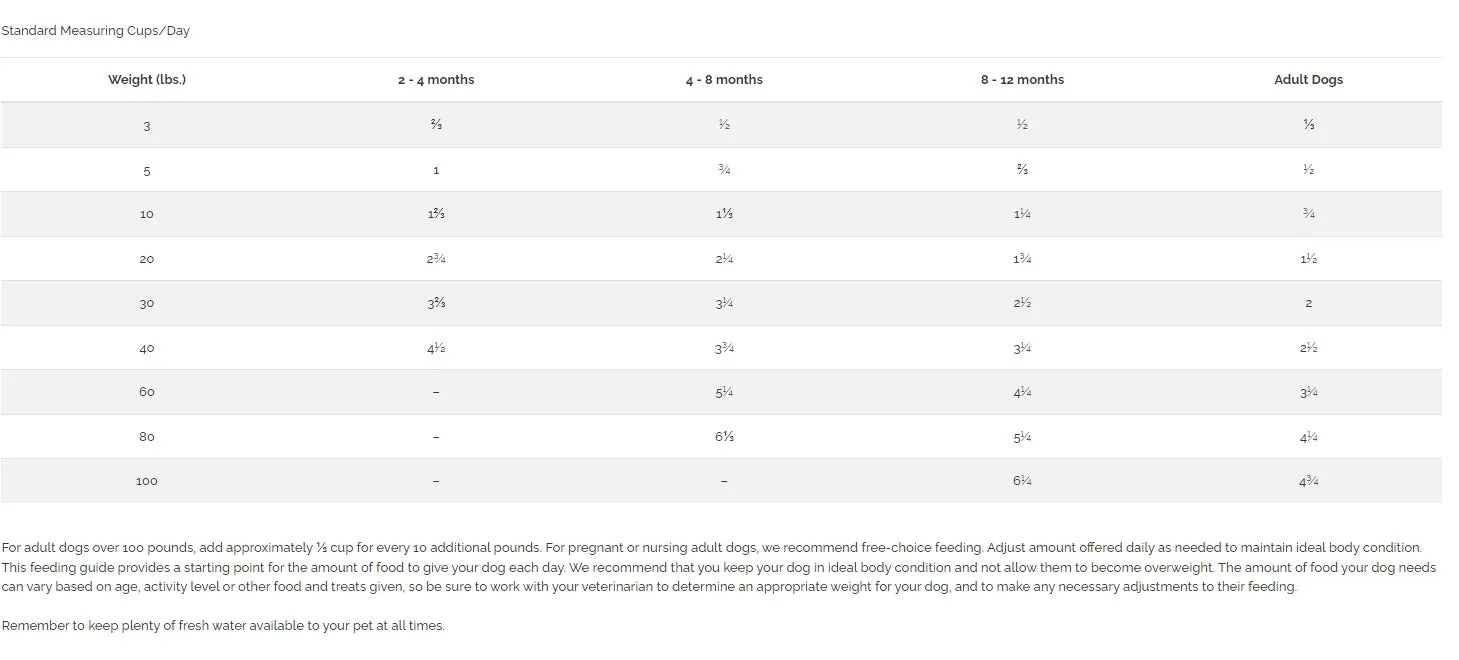Screen dimensions: 1459x660
Task: Select the weight cell showing 100
Action: click(147, 481)
